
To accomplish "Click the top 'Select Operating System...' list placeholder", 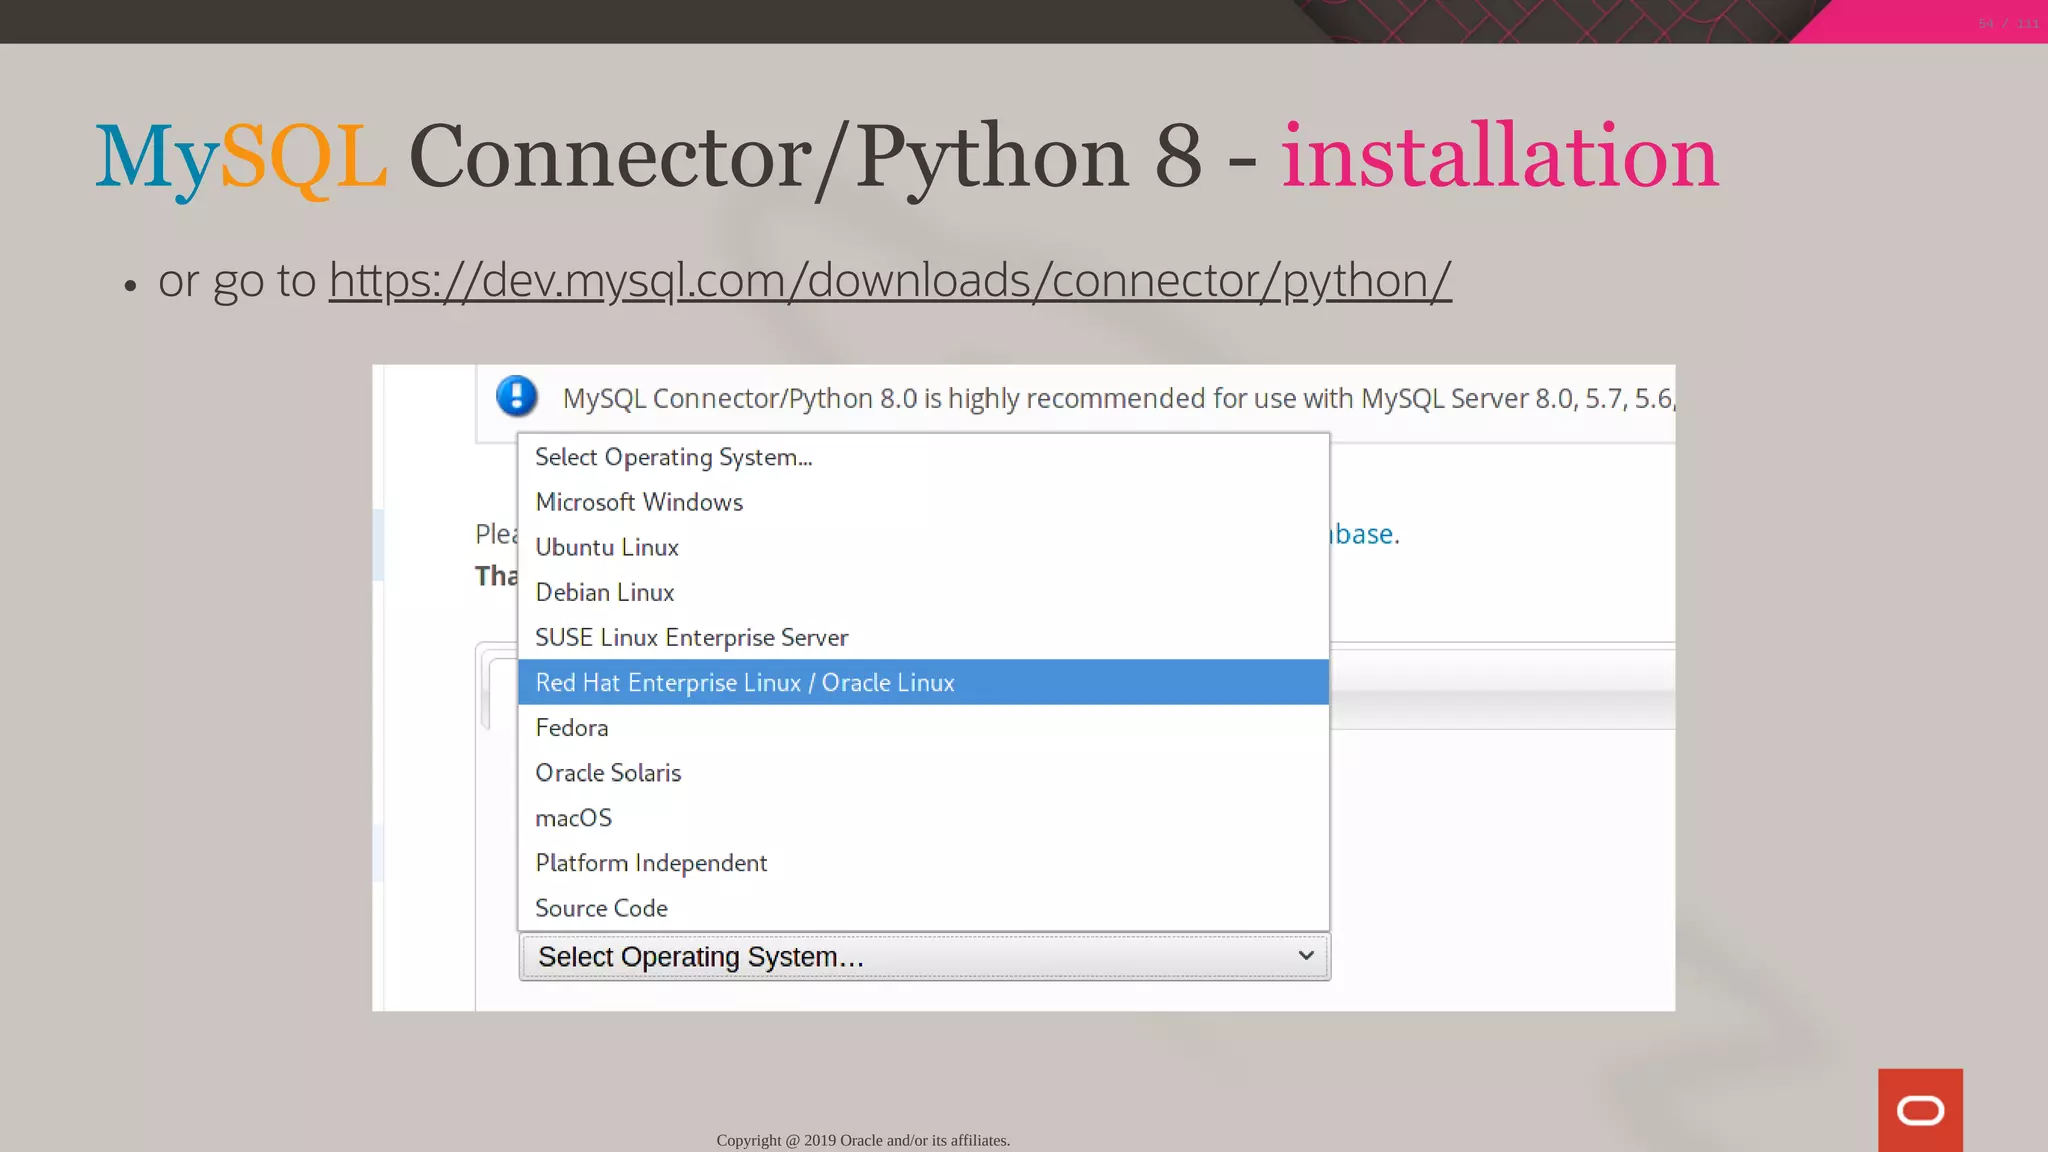I will click(673, 457).
